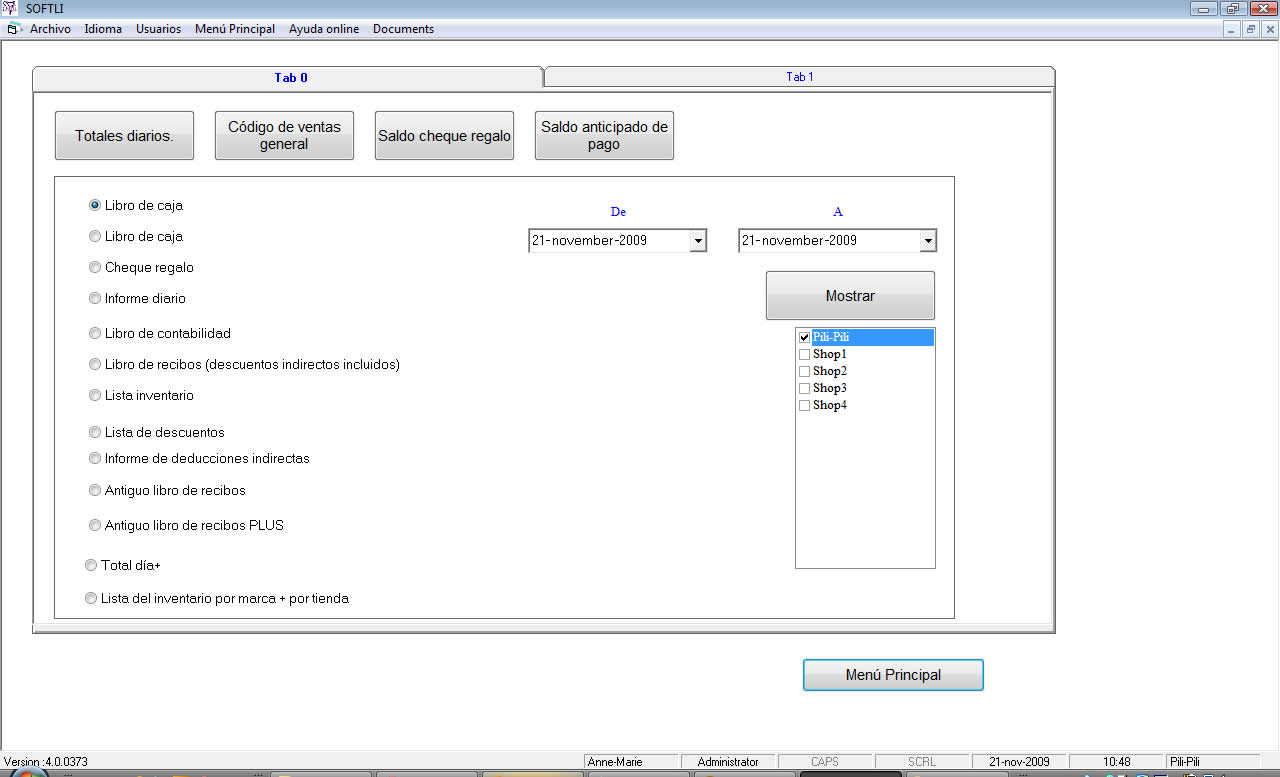Minimize the inner child window in menu bar

tap(1232, 29)
